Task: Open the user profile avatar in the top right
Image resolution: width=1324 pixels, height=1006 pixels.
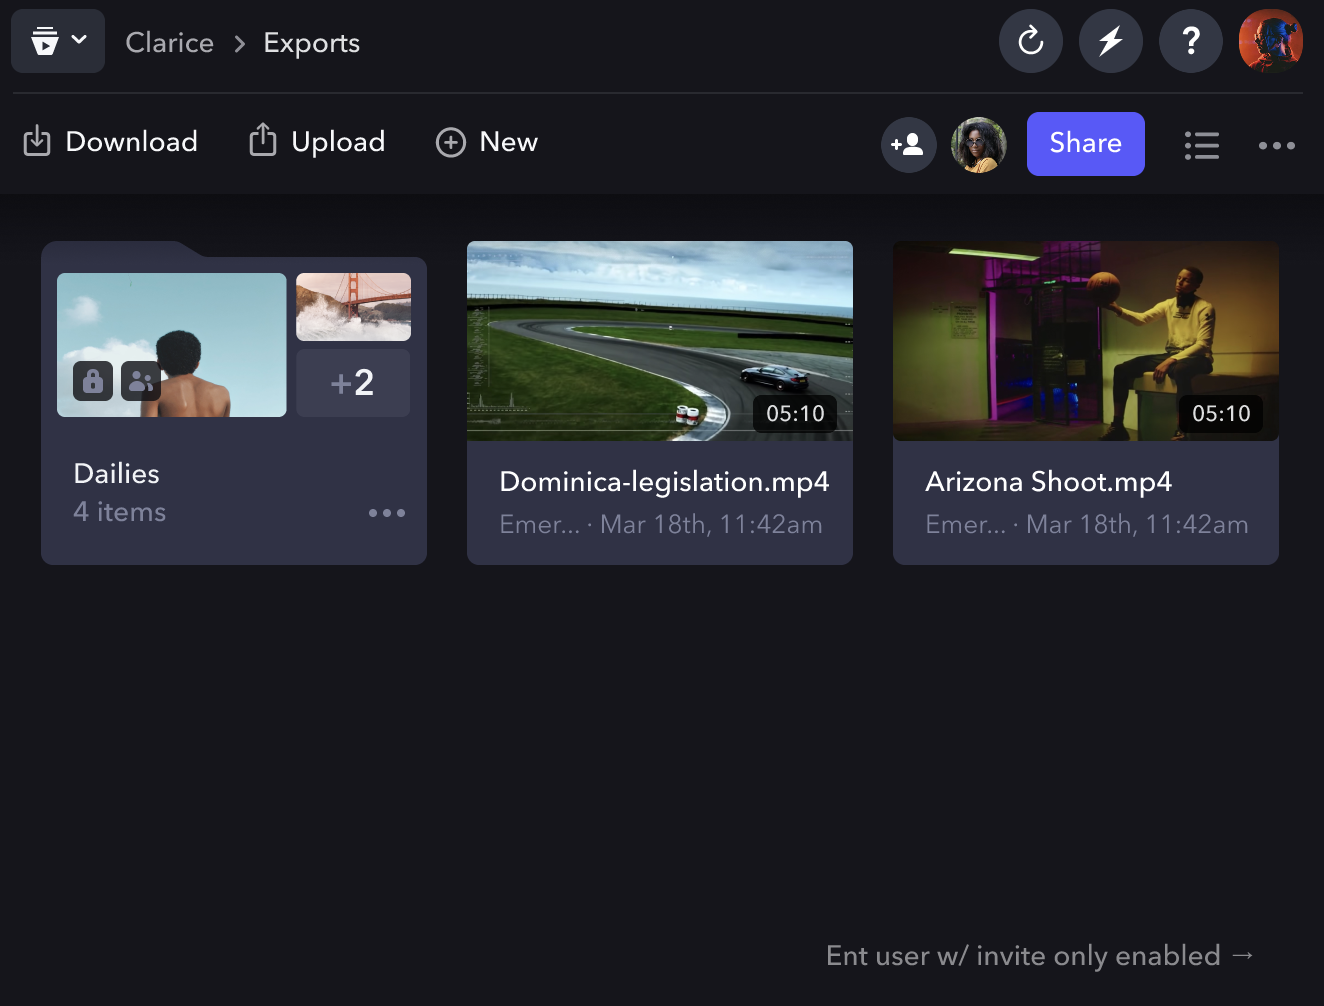Action: pyautogui.click(x=1271, y=41)
